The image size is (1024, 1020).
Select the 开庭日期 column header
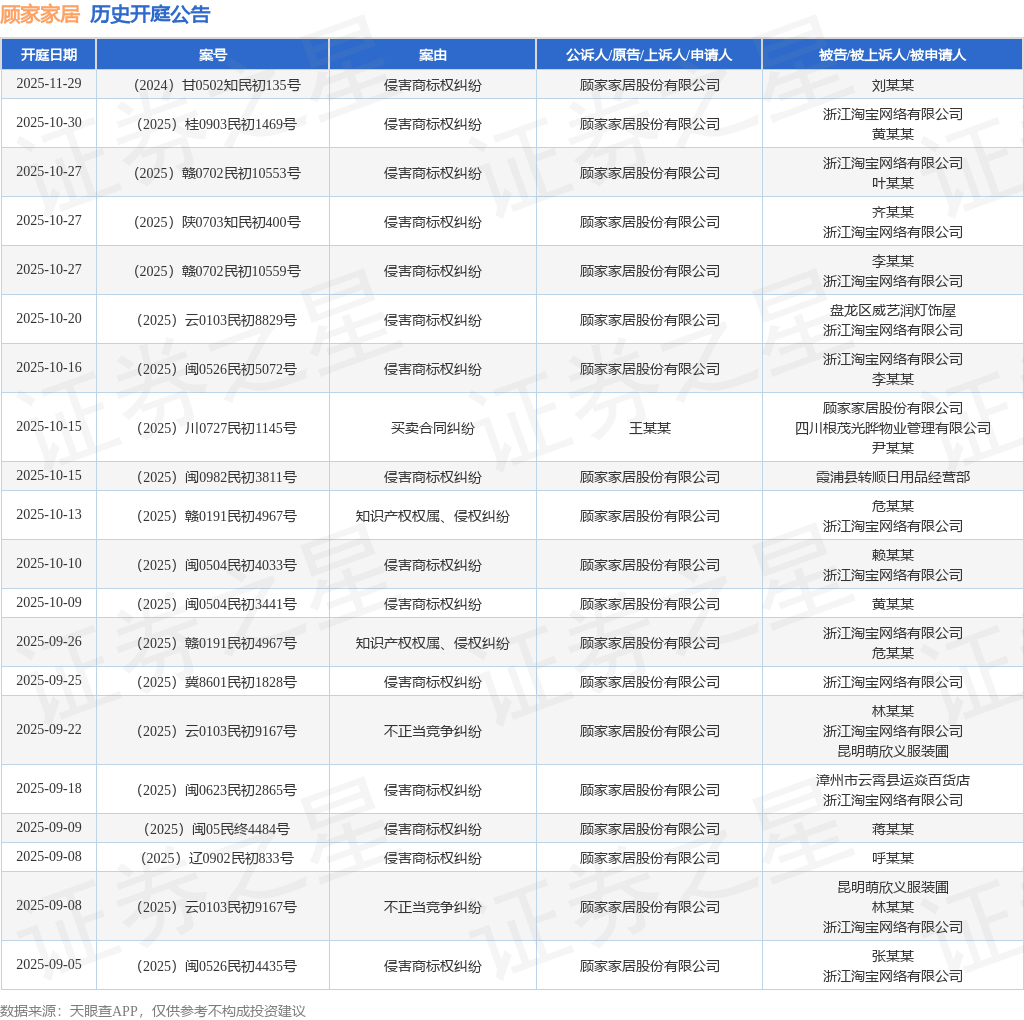click(x=49, y=55)
